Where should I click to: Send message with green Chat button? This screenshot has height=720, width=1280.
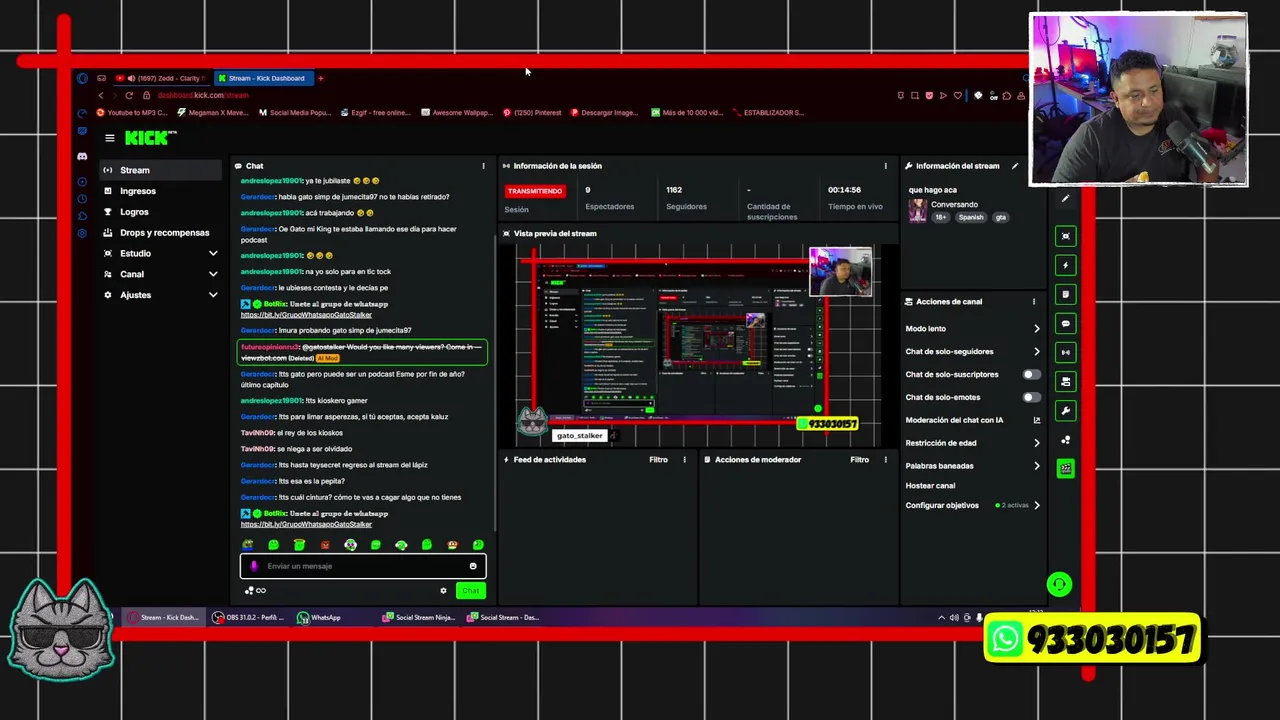click(470, 590)
